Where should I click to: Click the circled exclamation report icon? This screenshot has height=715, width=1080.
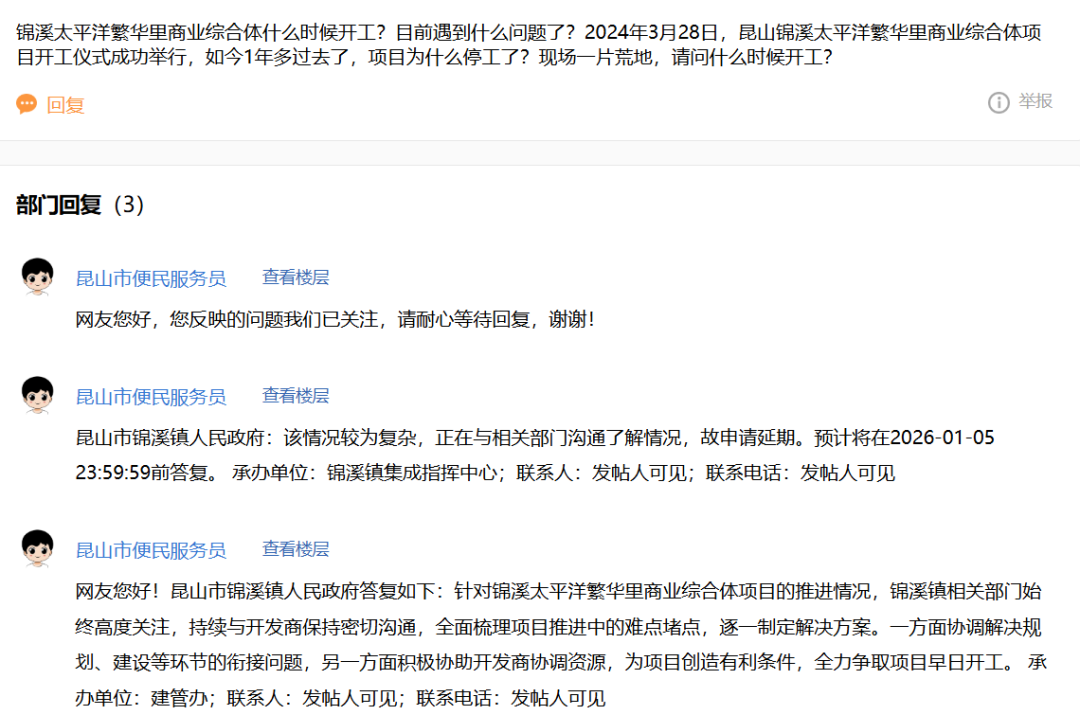click(998, 102)
